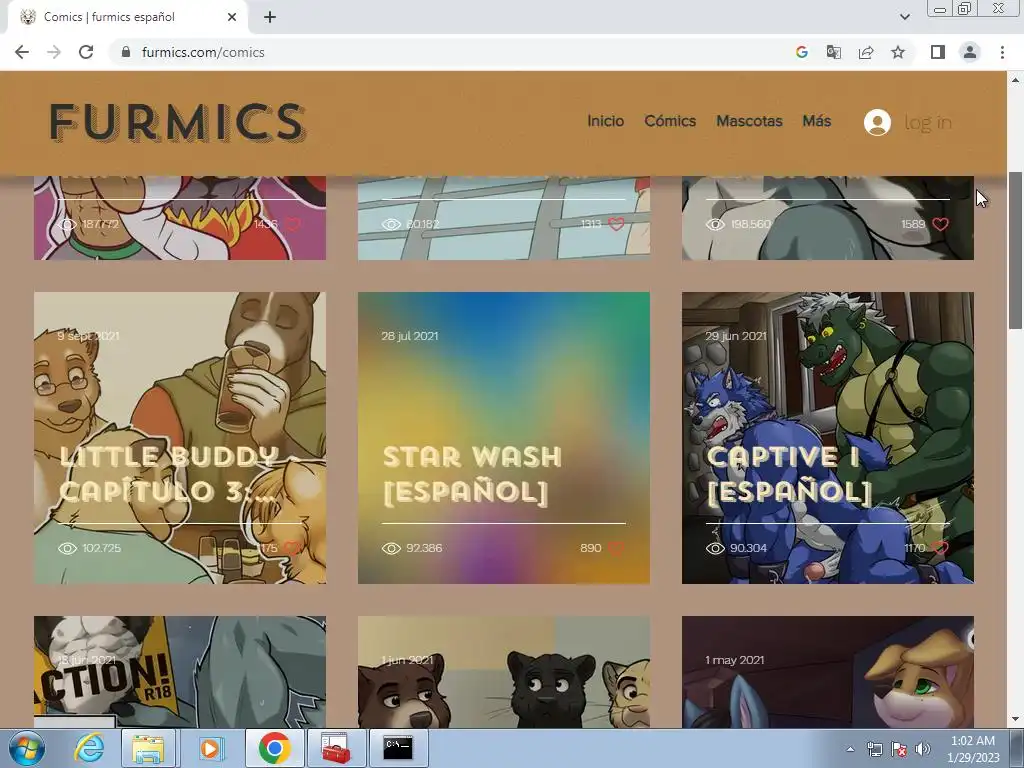The height and width of the screenshot is (768, 1024).
Task: Open the volume speaker tray icon
Action: pos(923,749)
